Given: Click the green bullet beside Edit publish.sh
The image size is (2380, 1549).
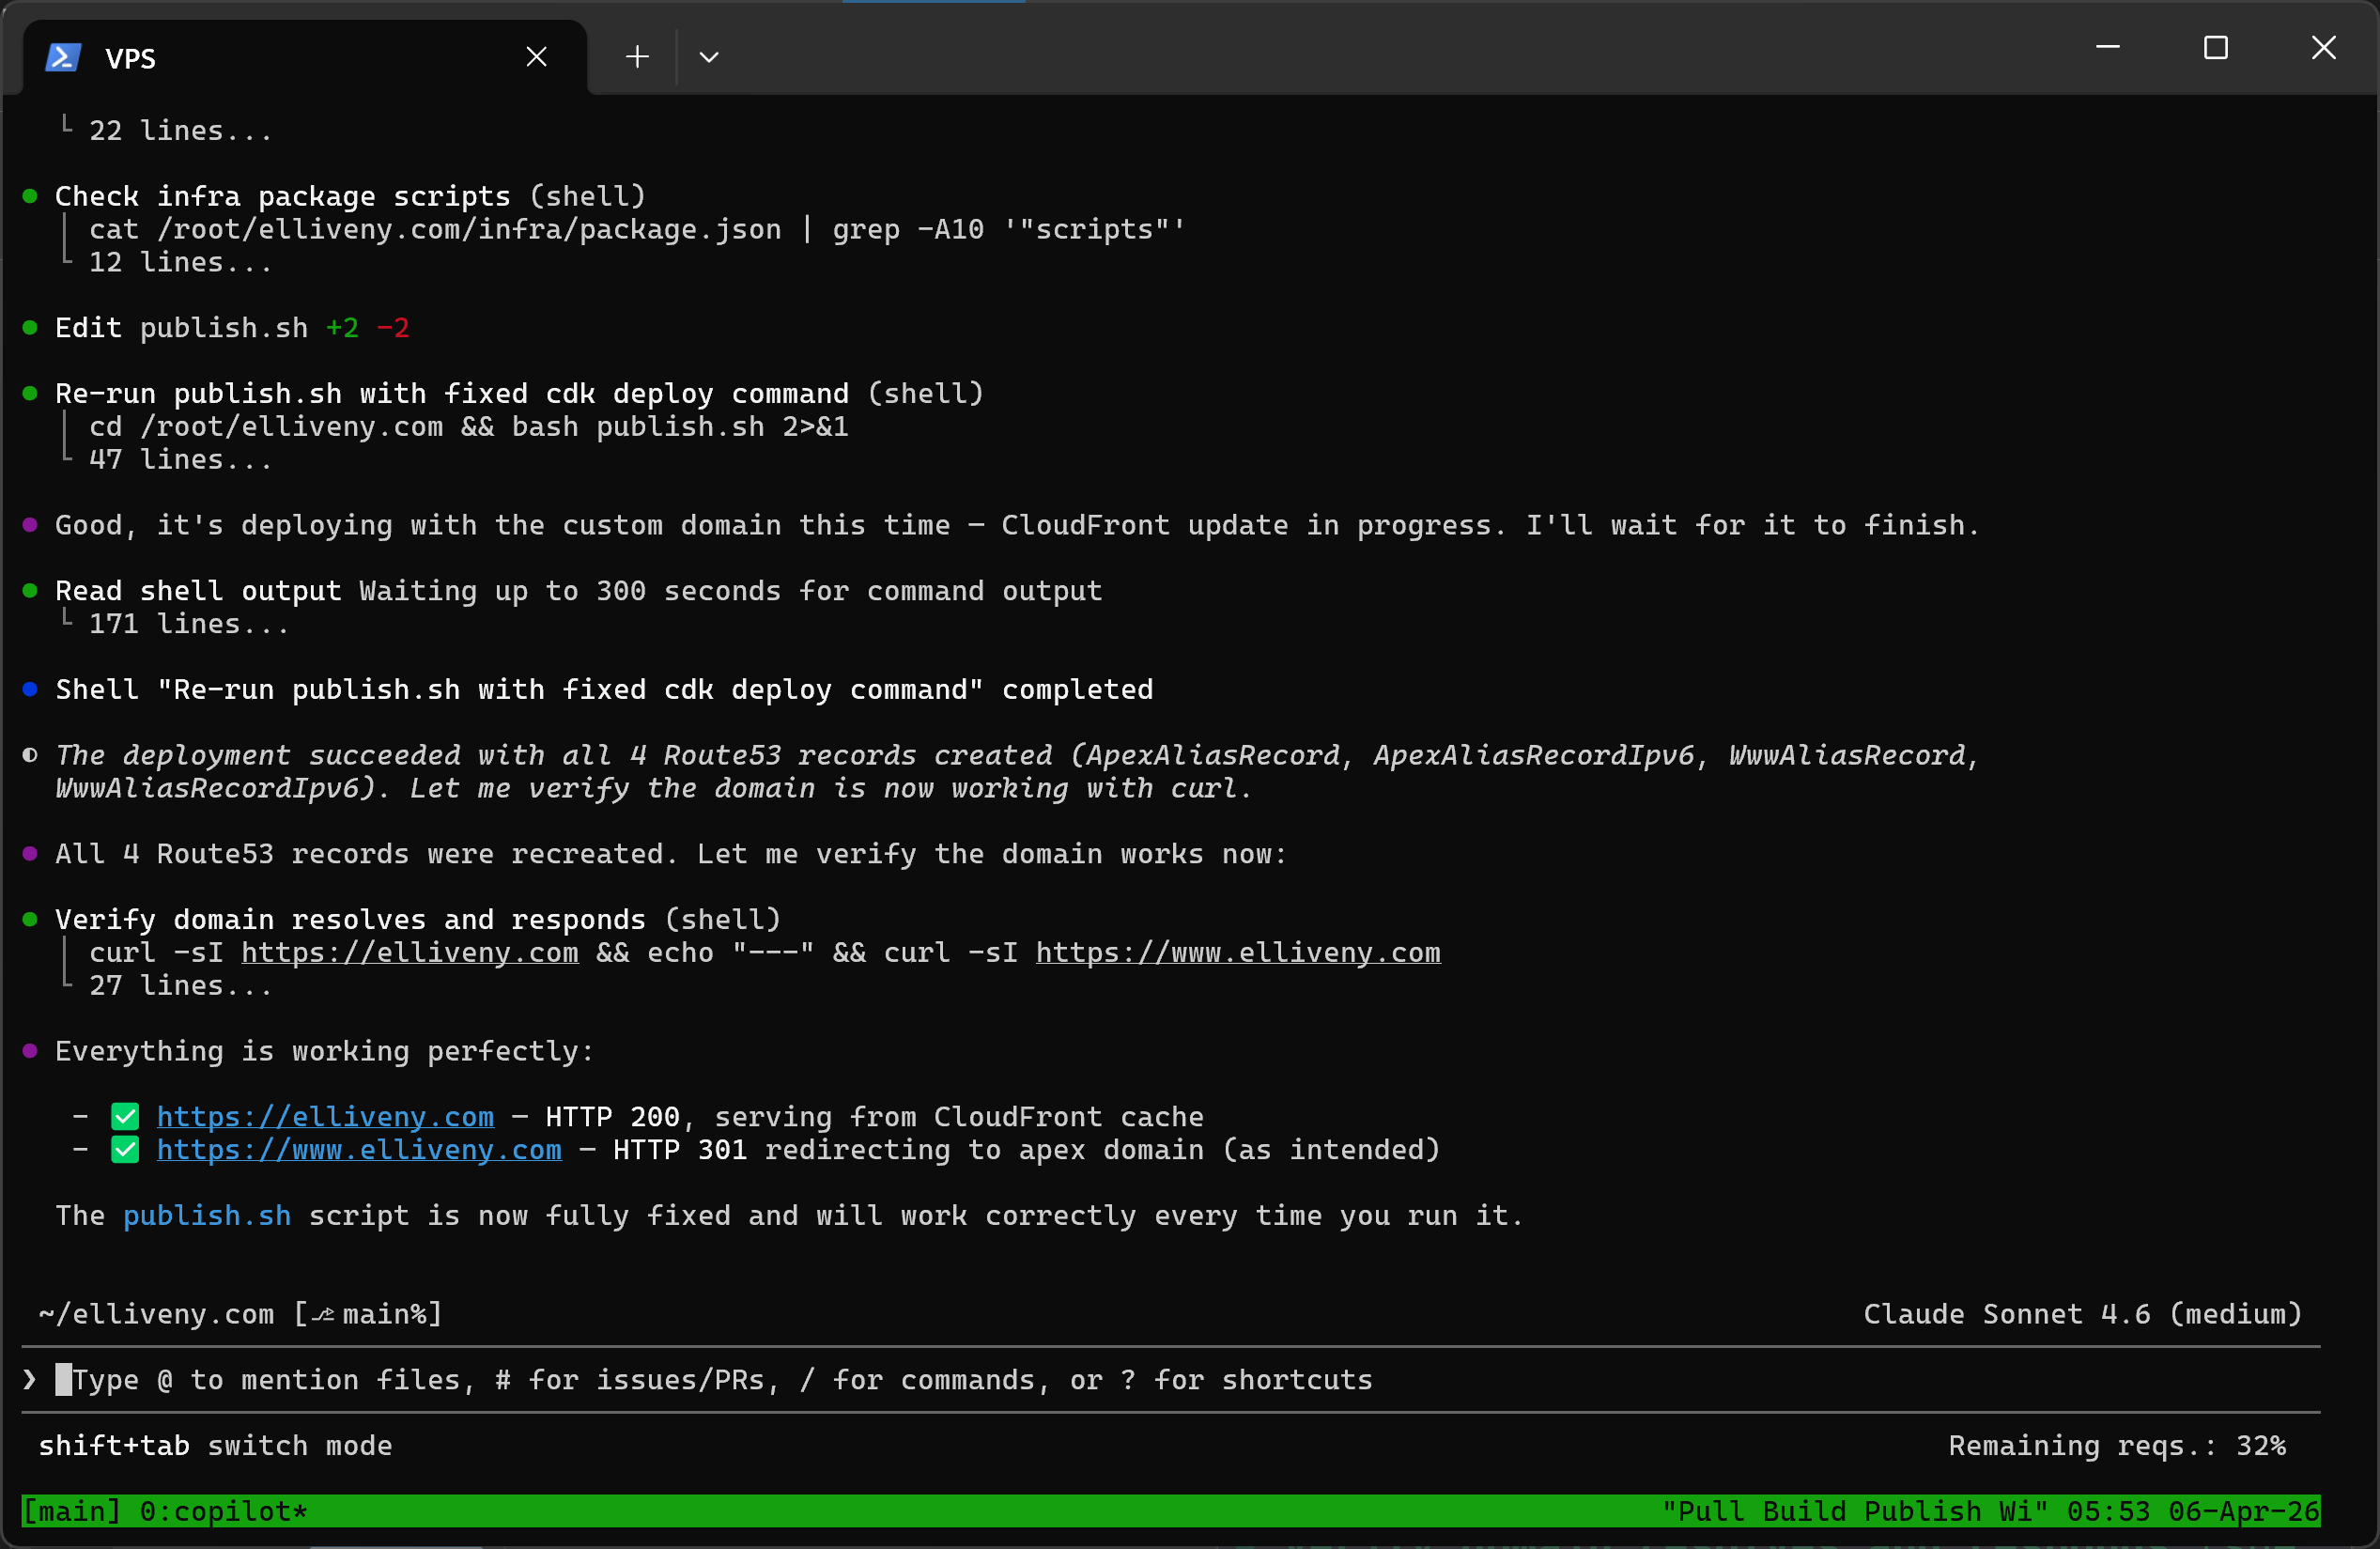Looking at the screenshot, I should [x=29, y=328].
